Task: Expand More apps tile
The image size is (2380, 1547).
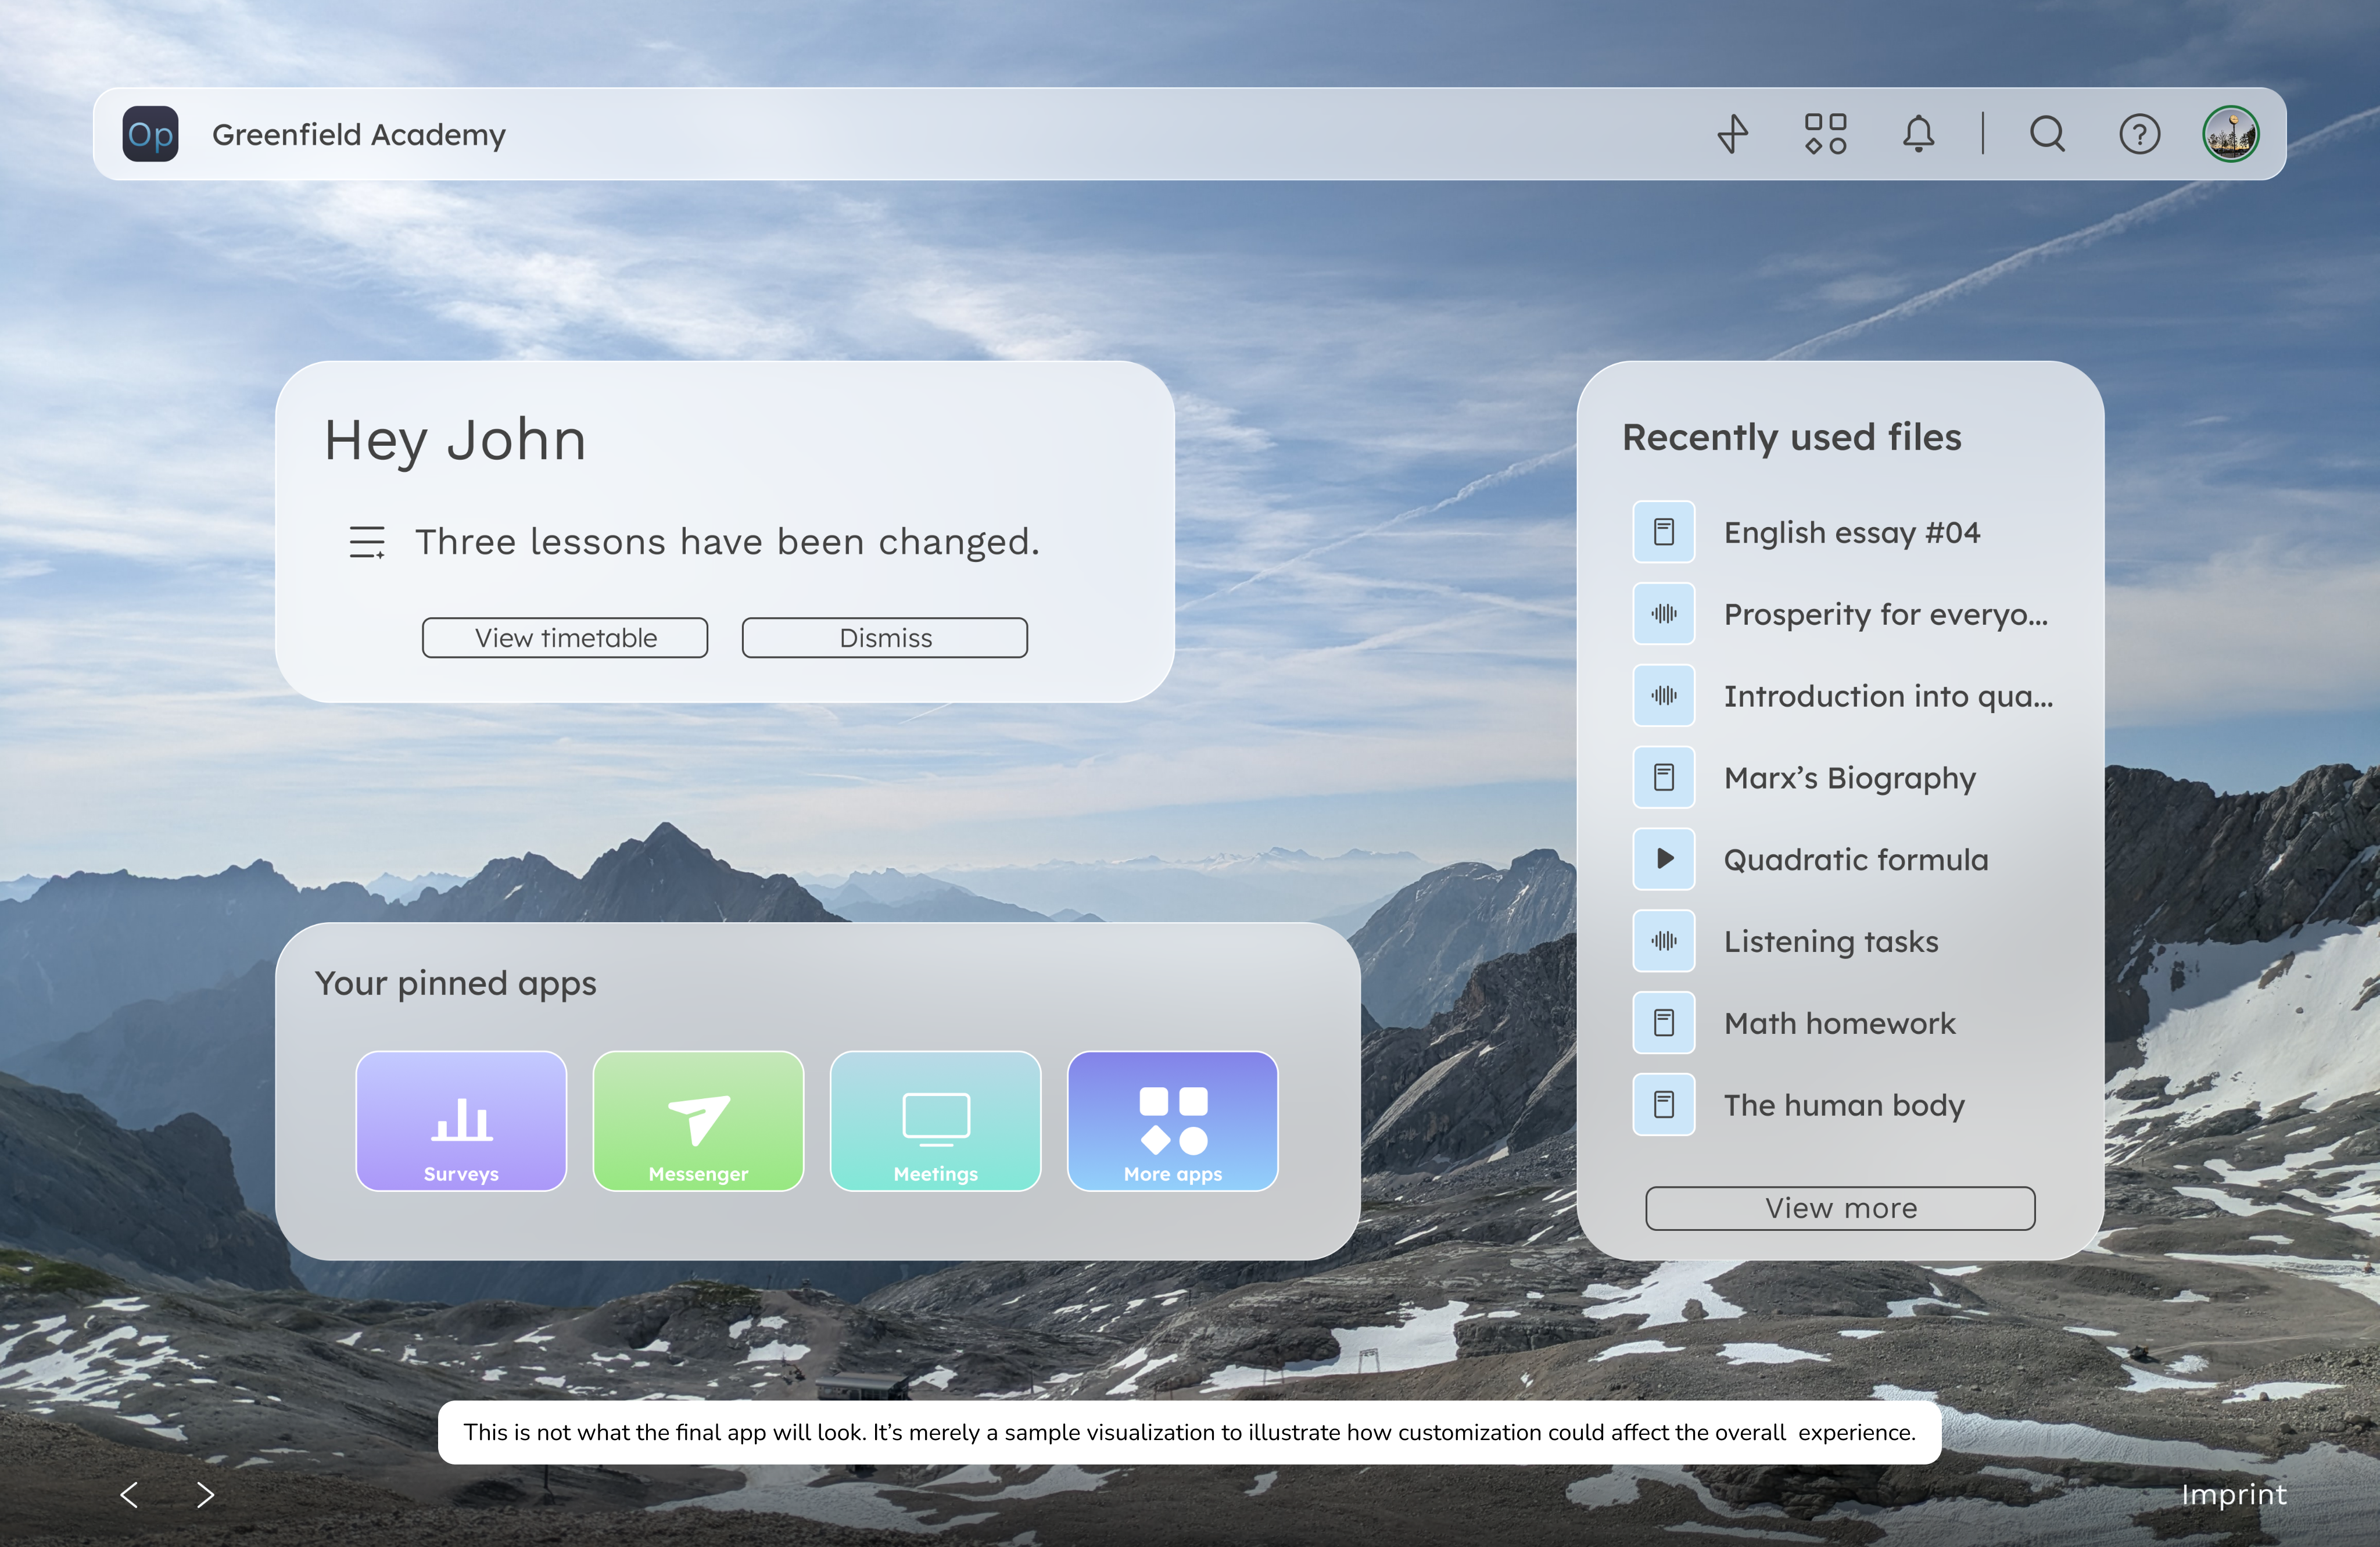Action: (1172, 1120)
